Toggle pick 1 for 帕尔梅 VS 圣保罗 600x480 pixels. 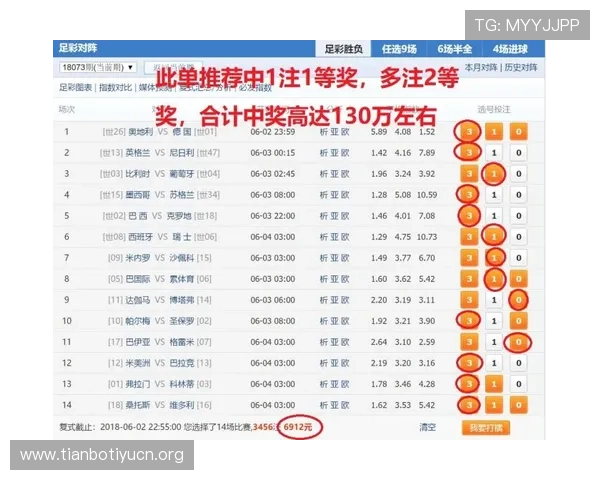tap(494, 321)
